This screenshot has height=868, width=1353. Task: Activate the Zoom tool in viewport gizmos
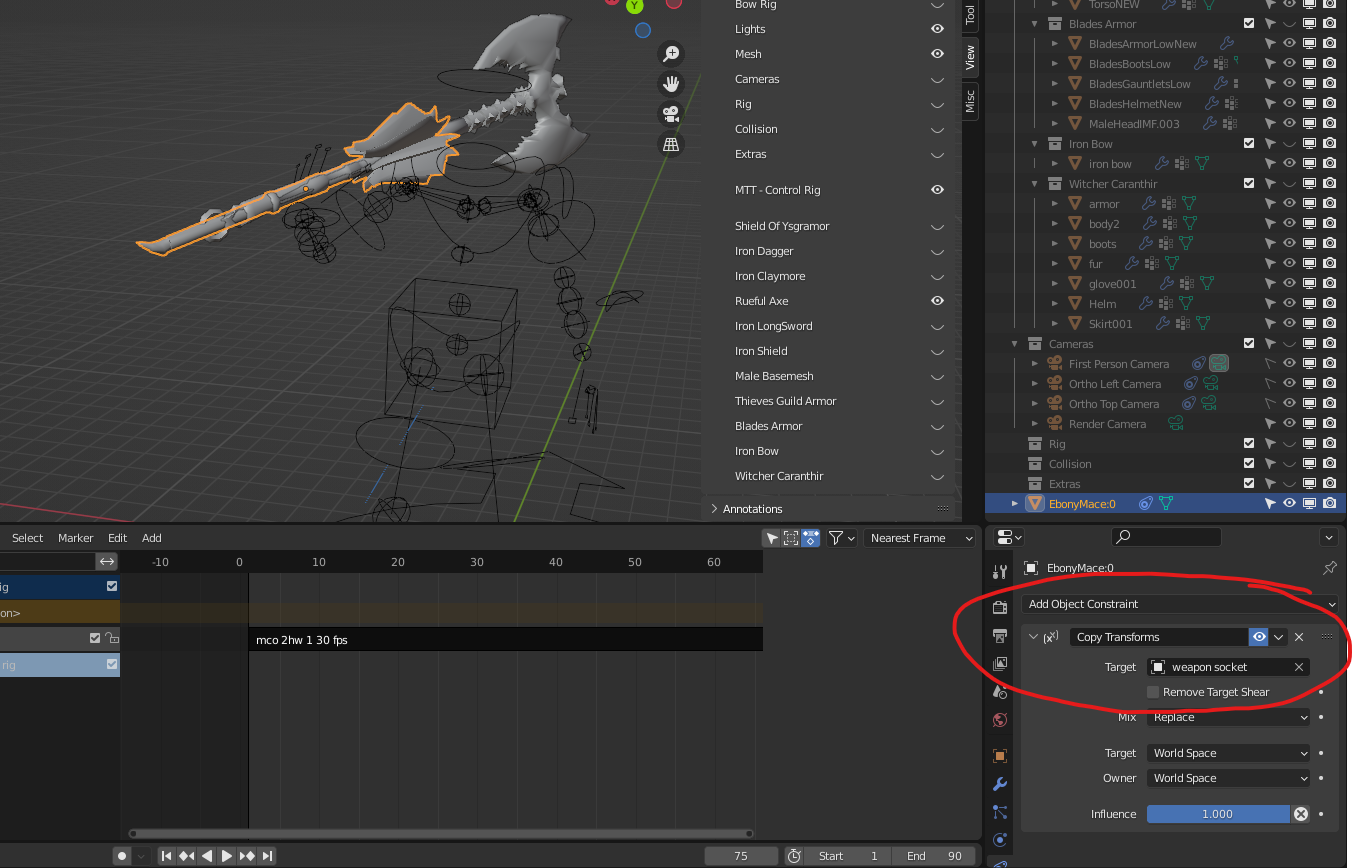(670, 52)
